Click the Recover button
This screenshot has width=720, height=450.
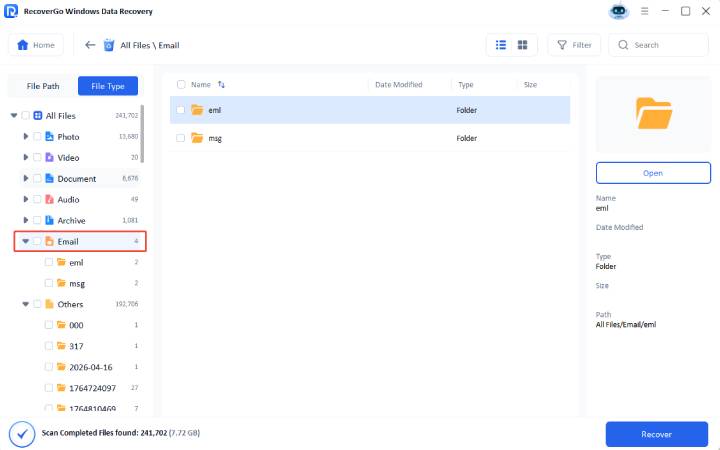tap(657, 434)
